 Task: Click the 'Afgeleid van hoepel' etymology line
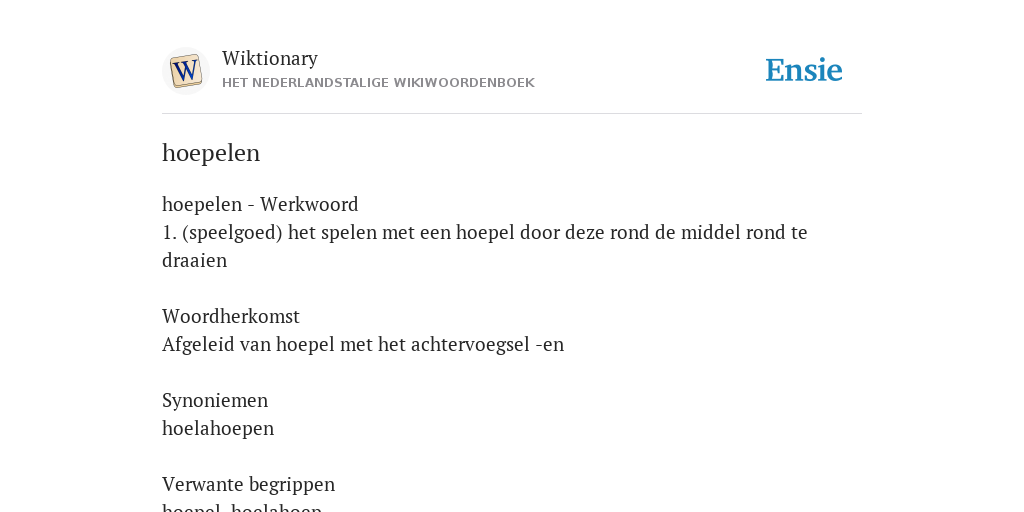click(x=362, y=345)
